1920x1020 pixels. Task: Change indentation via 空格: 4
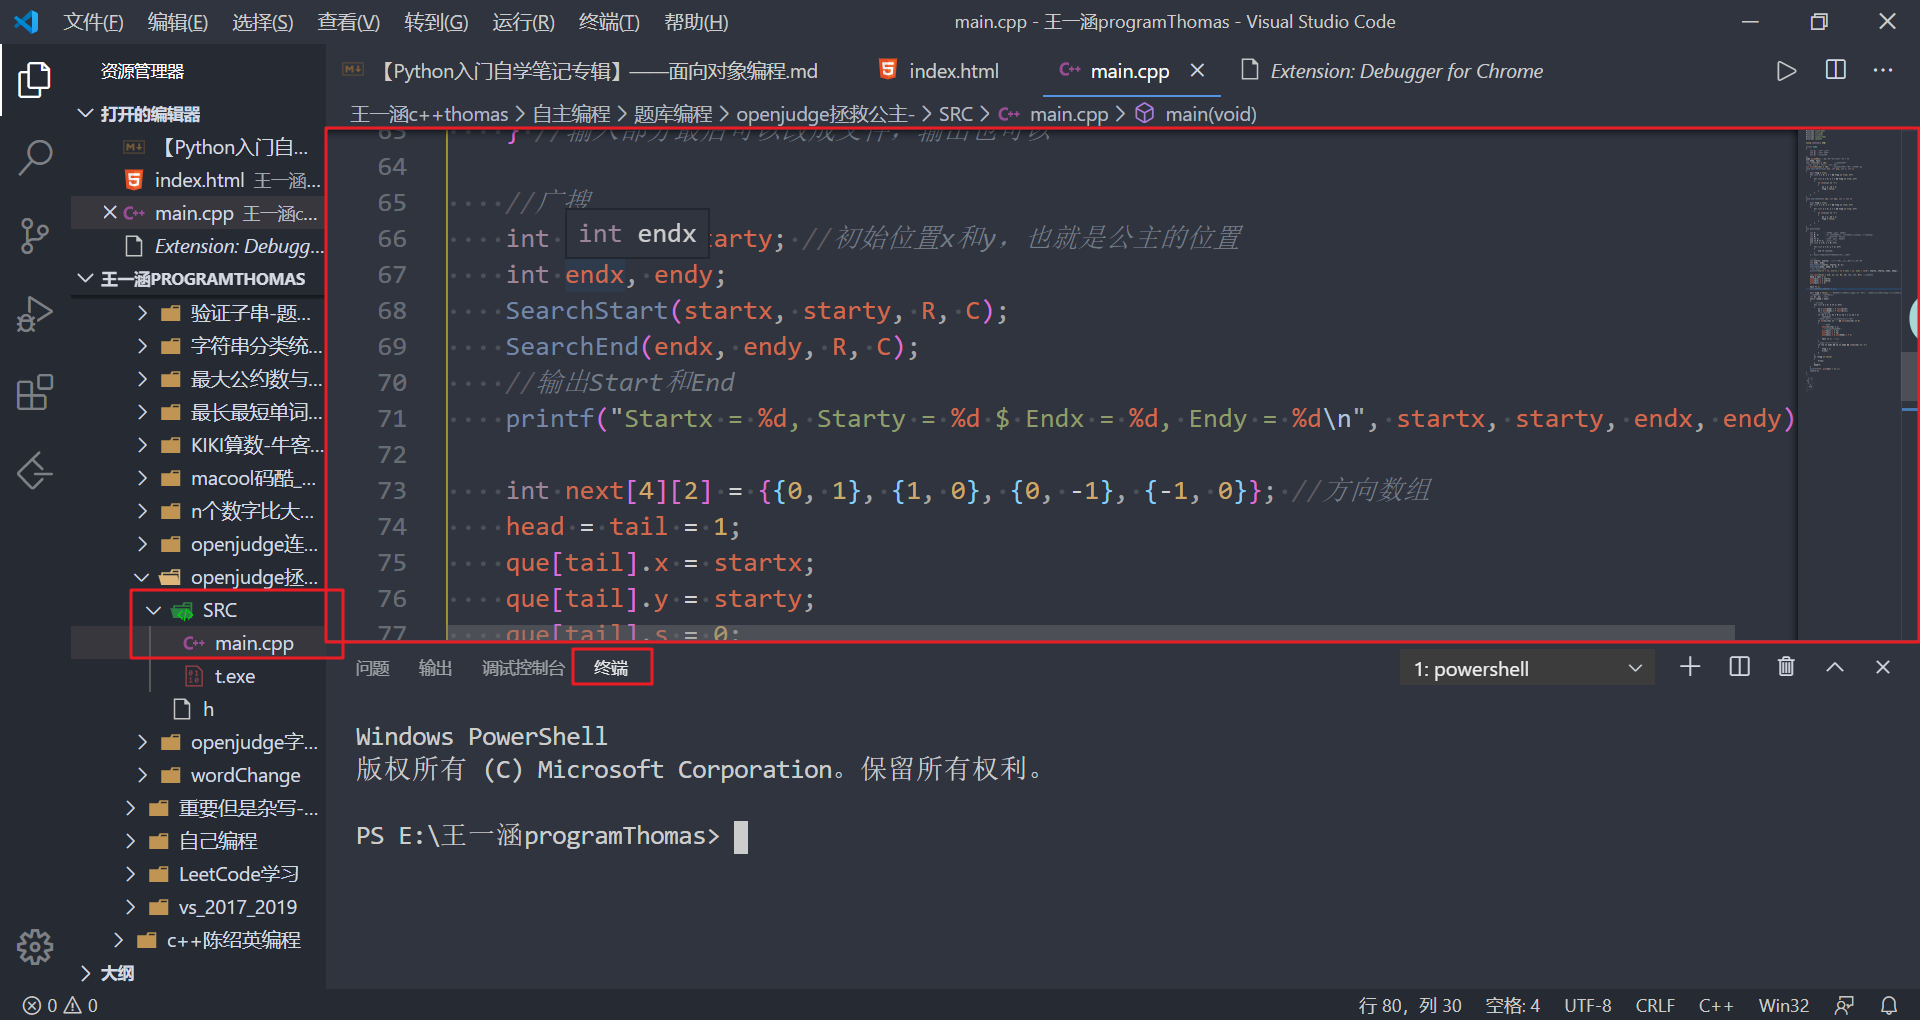[1512, 1005]
